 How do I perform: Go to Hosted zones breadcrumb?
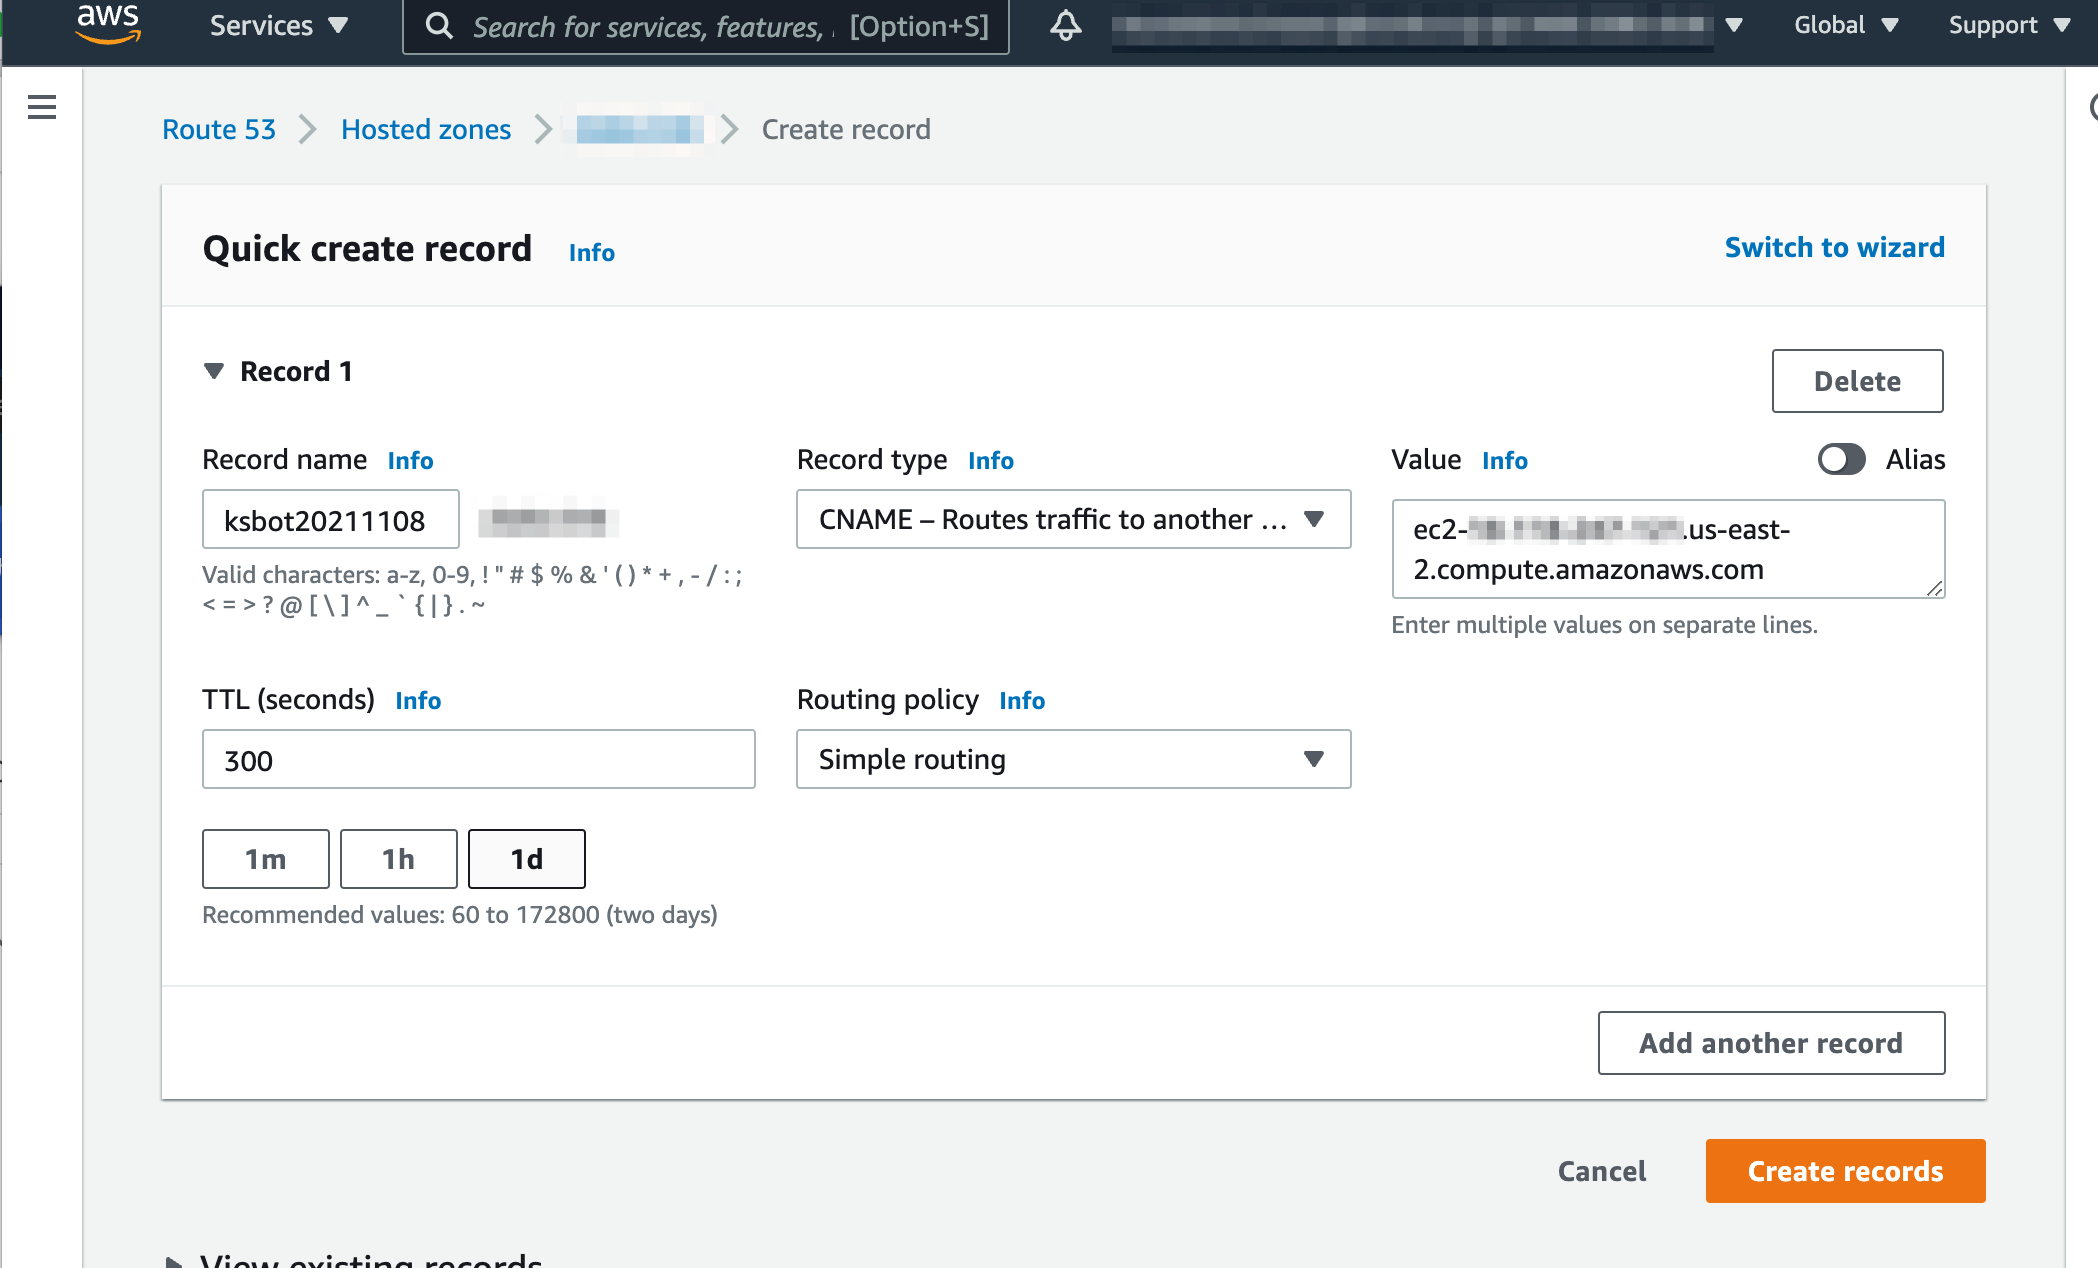click(x=426, y=129)
